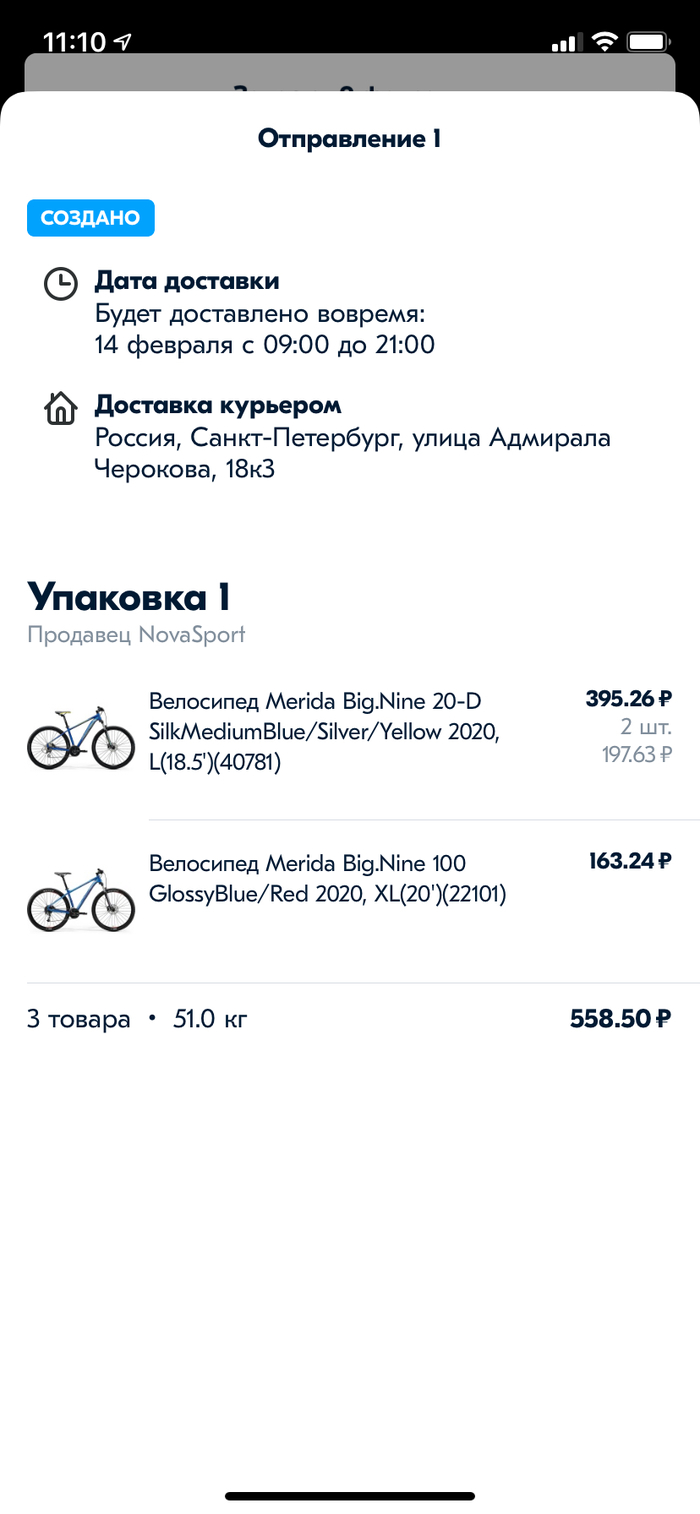Tap the 395.26 ₽ price
The image size is (700, 1514).
pyautogui.click(x=628, y=699)
